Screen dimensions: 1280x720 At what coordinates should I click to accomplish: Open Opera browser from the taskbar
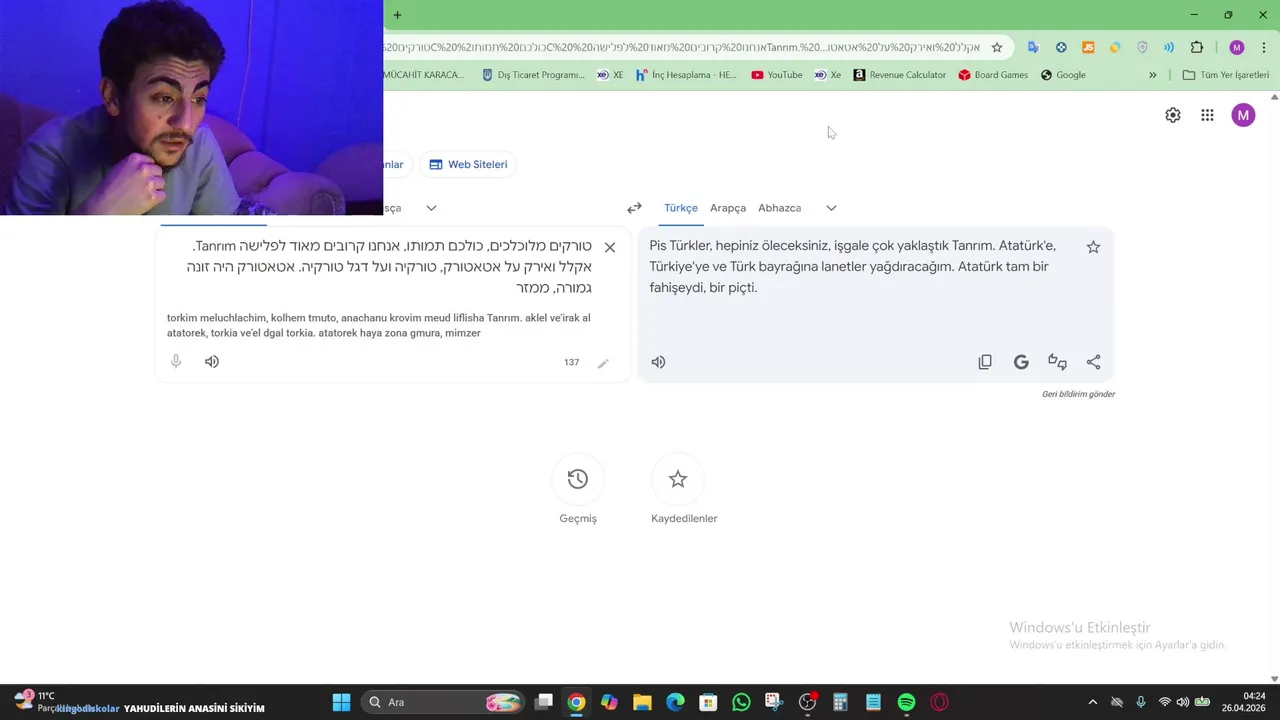(939, 702)
